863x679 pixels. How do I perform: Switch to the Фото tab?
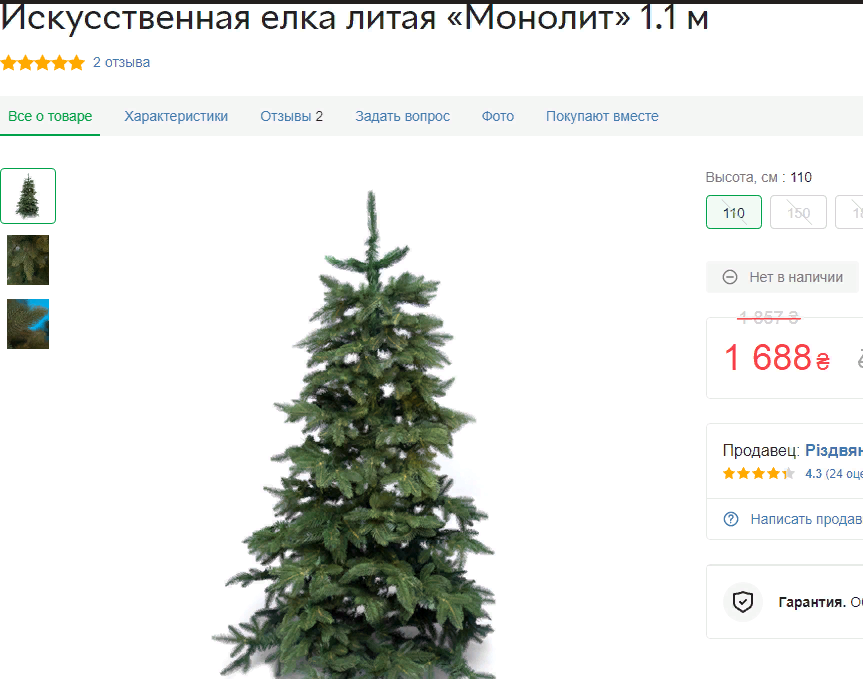click(498, 116)
